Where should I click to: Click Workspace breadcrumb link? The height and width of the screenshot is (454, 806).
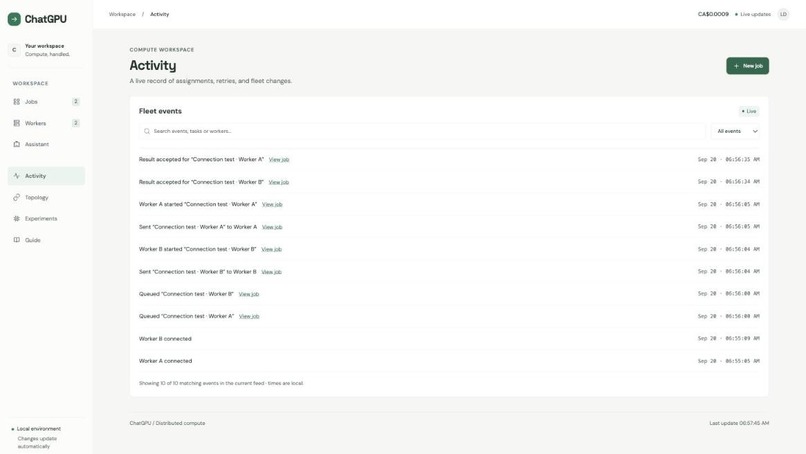click(x=122, y=14)
